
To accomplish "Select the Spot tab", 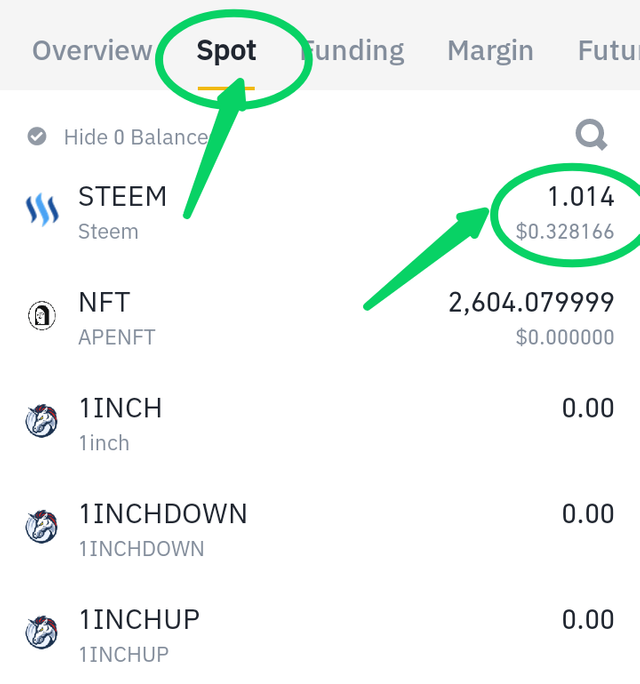I will [226, 50].
